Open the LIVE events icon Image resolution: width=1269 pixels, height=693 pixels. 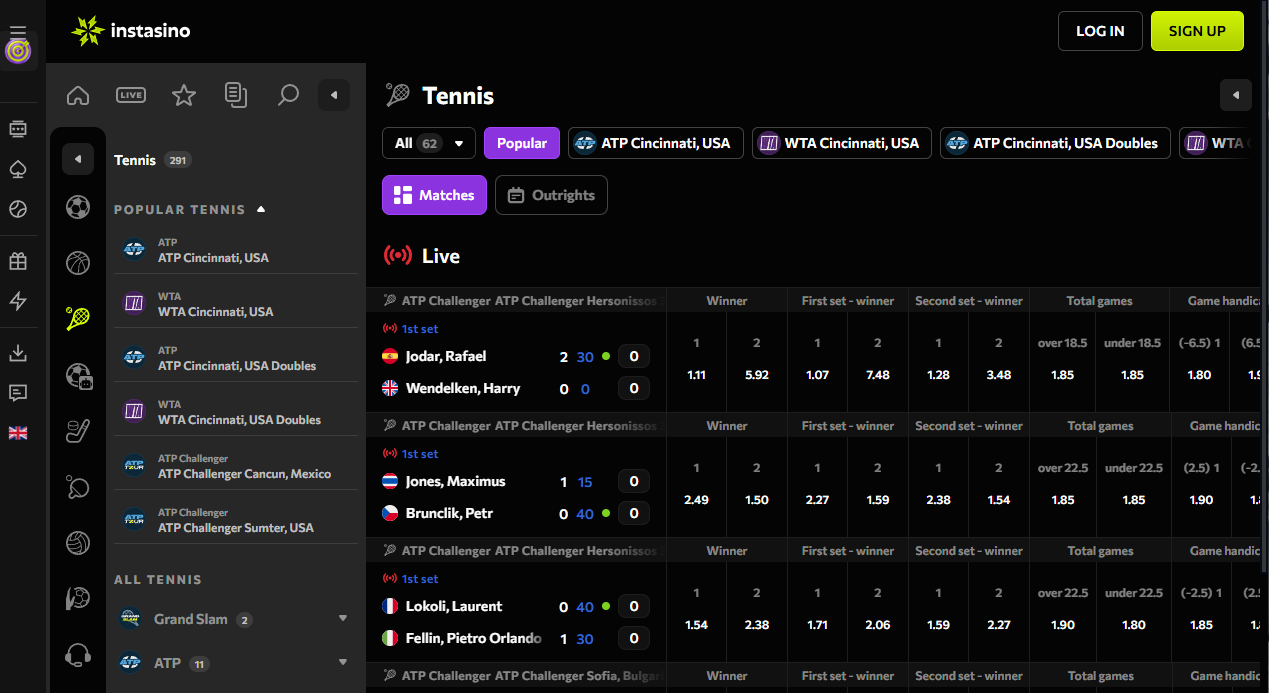[131, 95]
